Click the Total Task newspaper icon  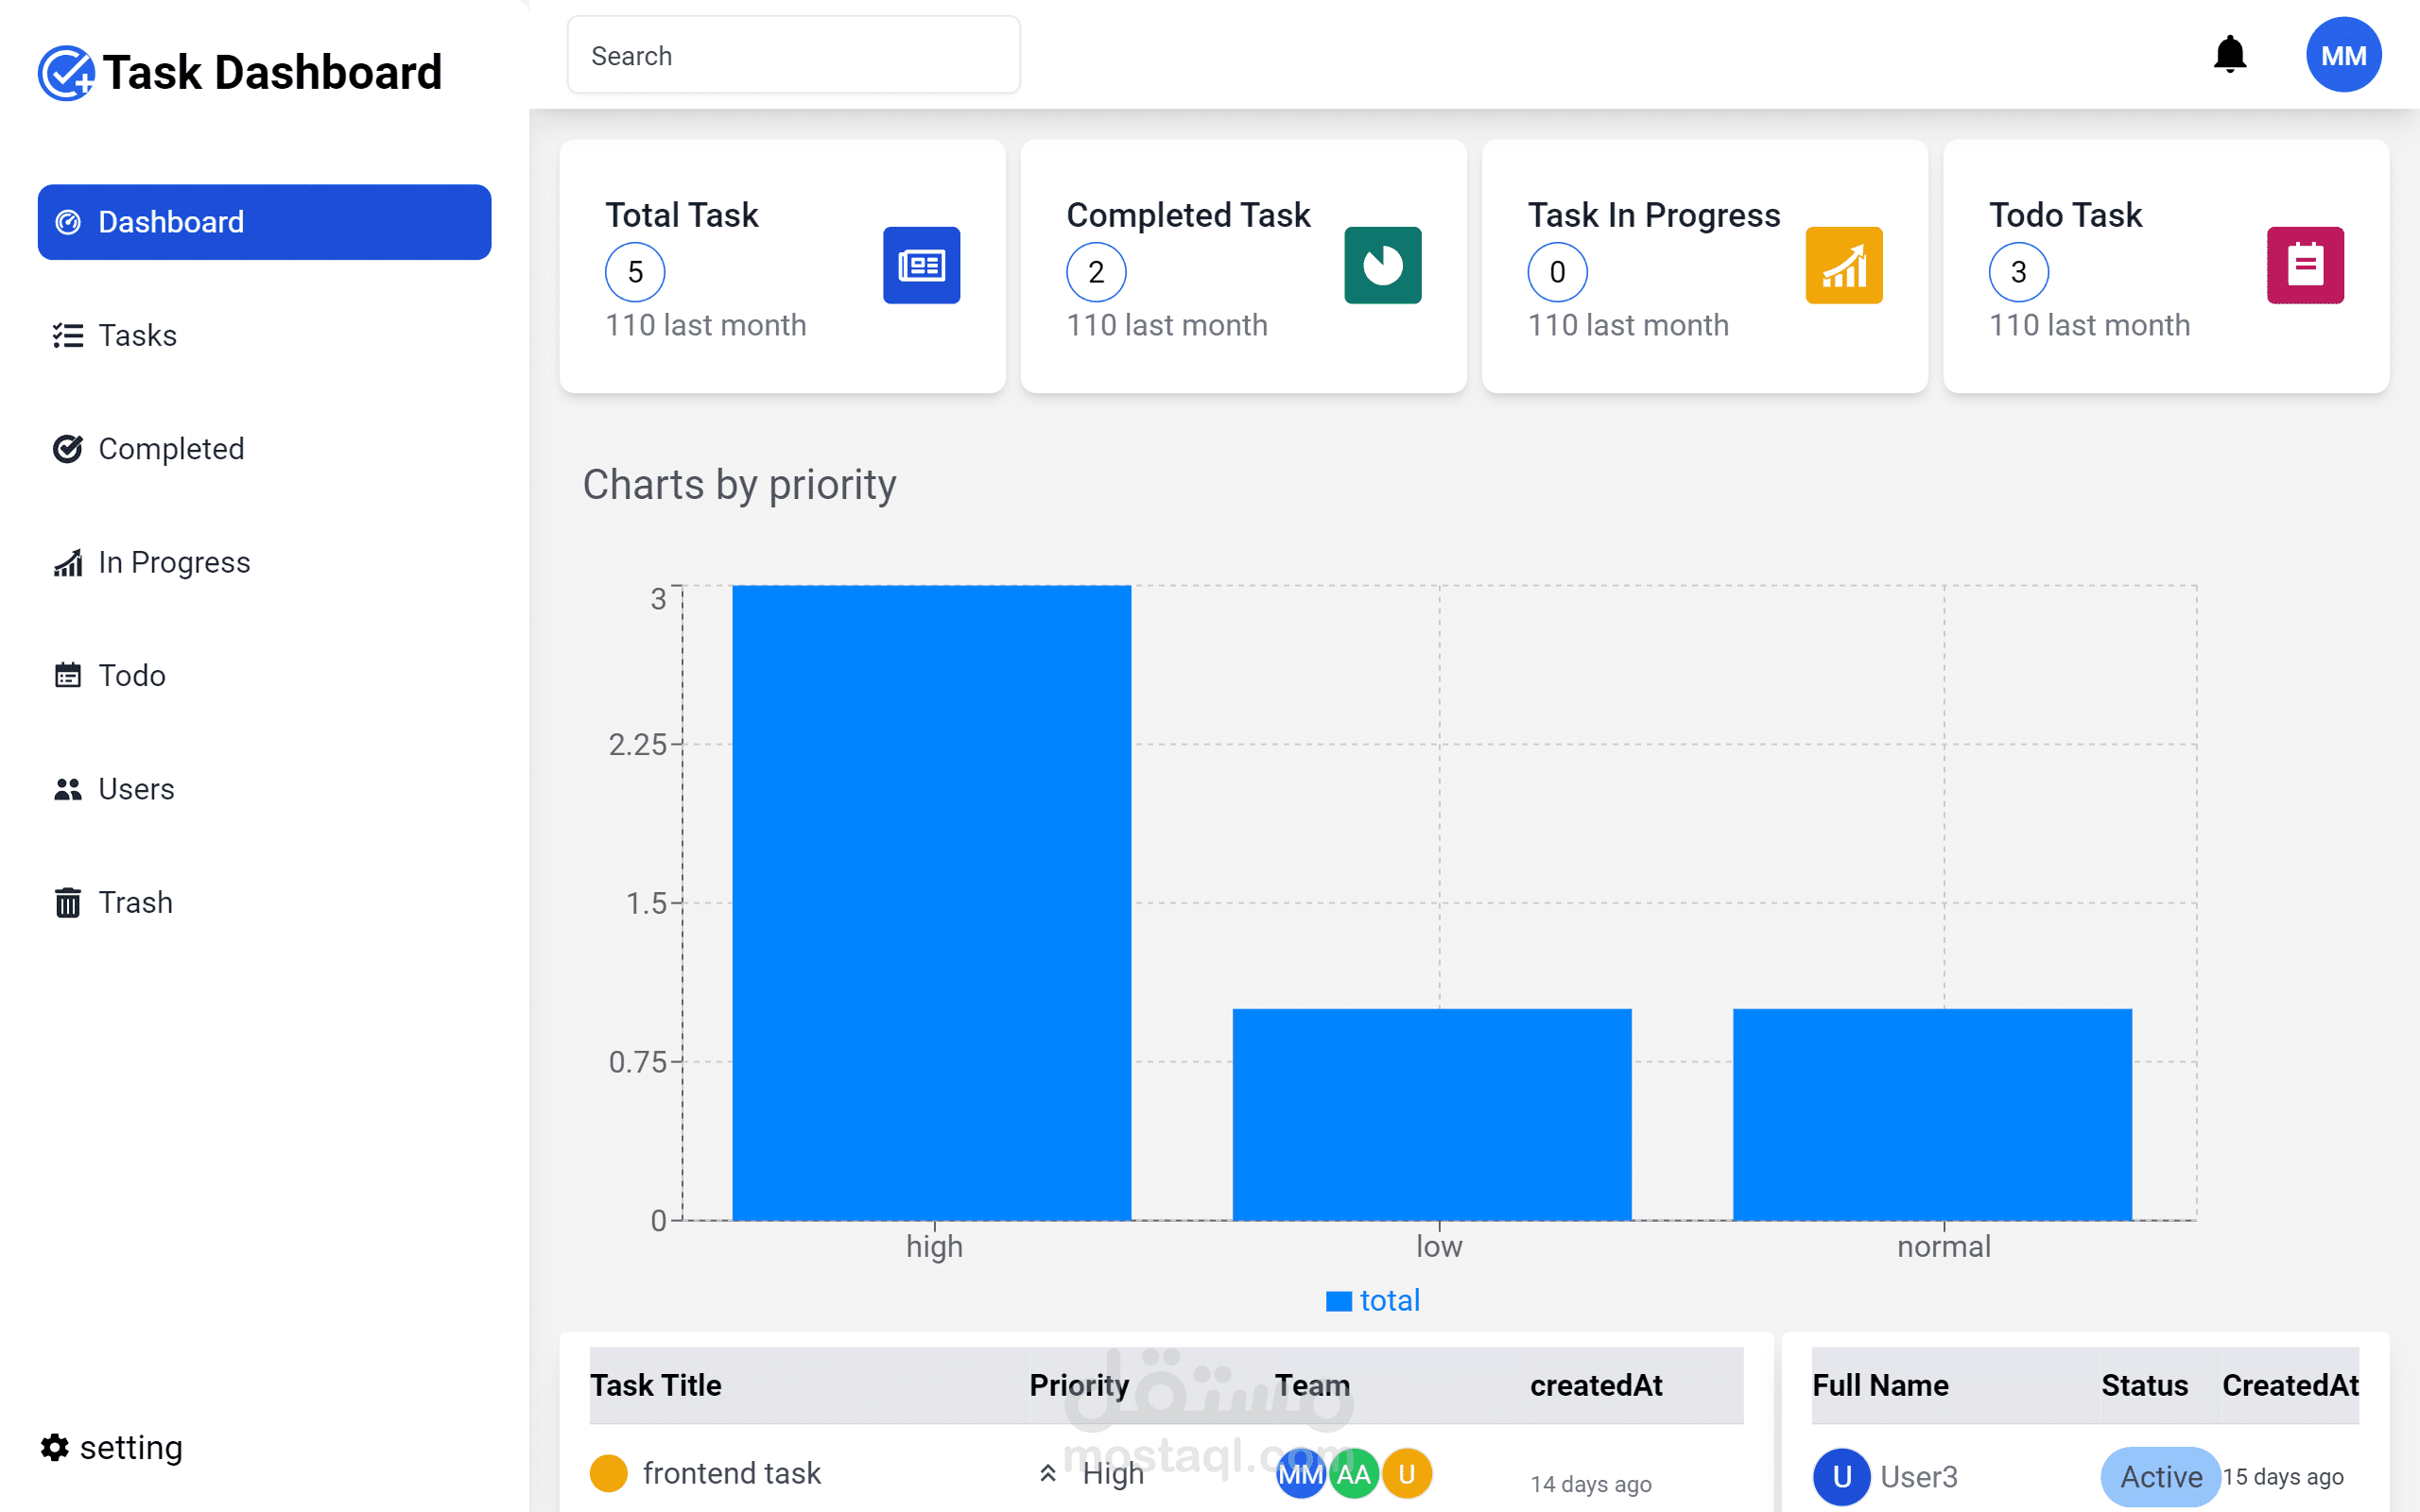click(921, 265)
